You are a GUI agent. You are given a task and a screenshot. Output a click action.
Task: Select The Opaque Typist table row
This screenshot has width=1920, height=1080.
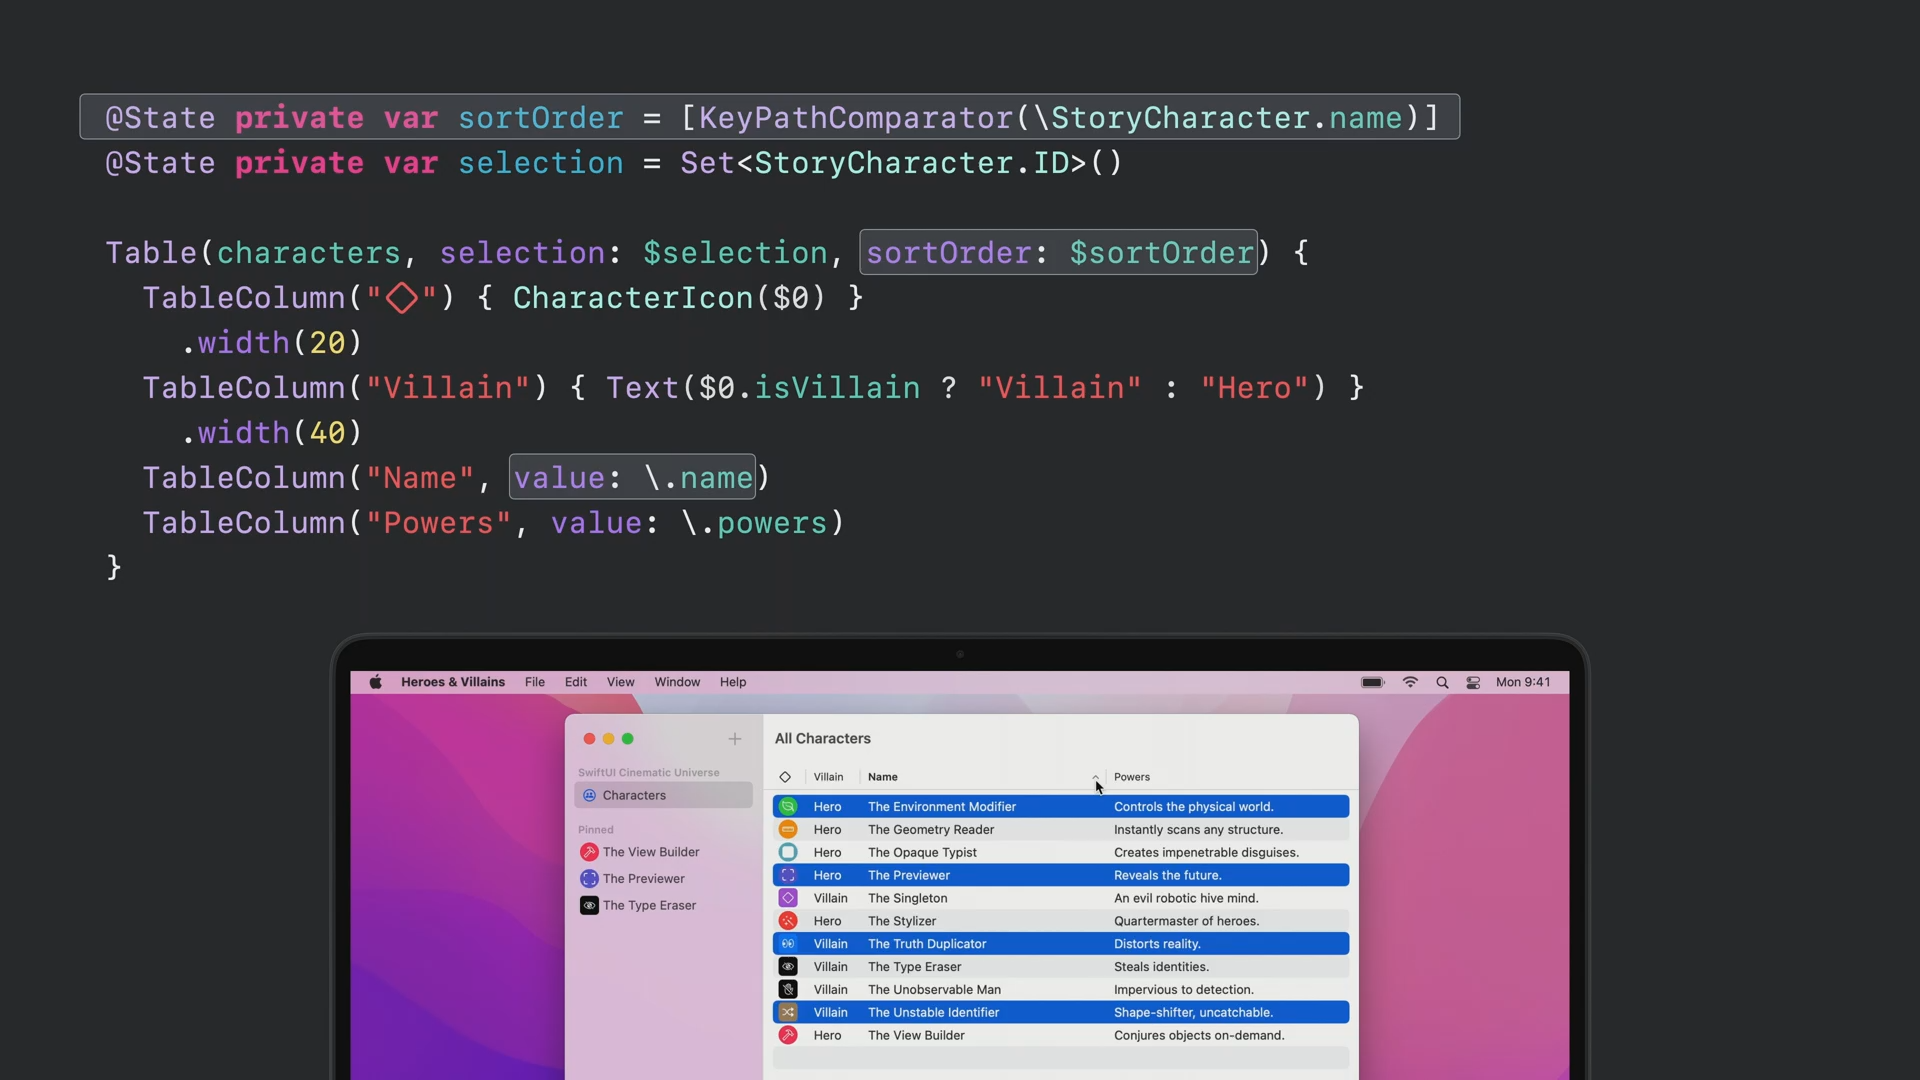922,852
